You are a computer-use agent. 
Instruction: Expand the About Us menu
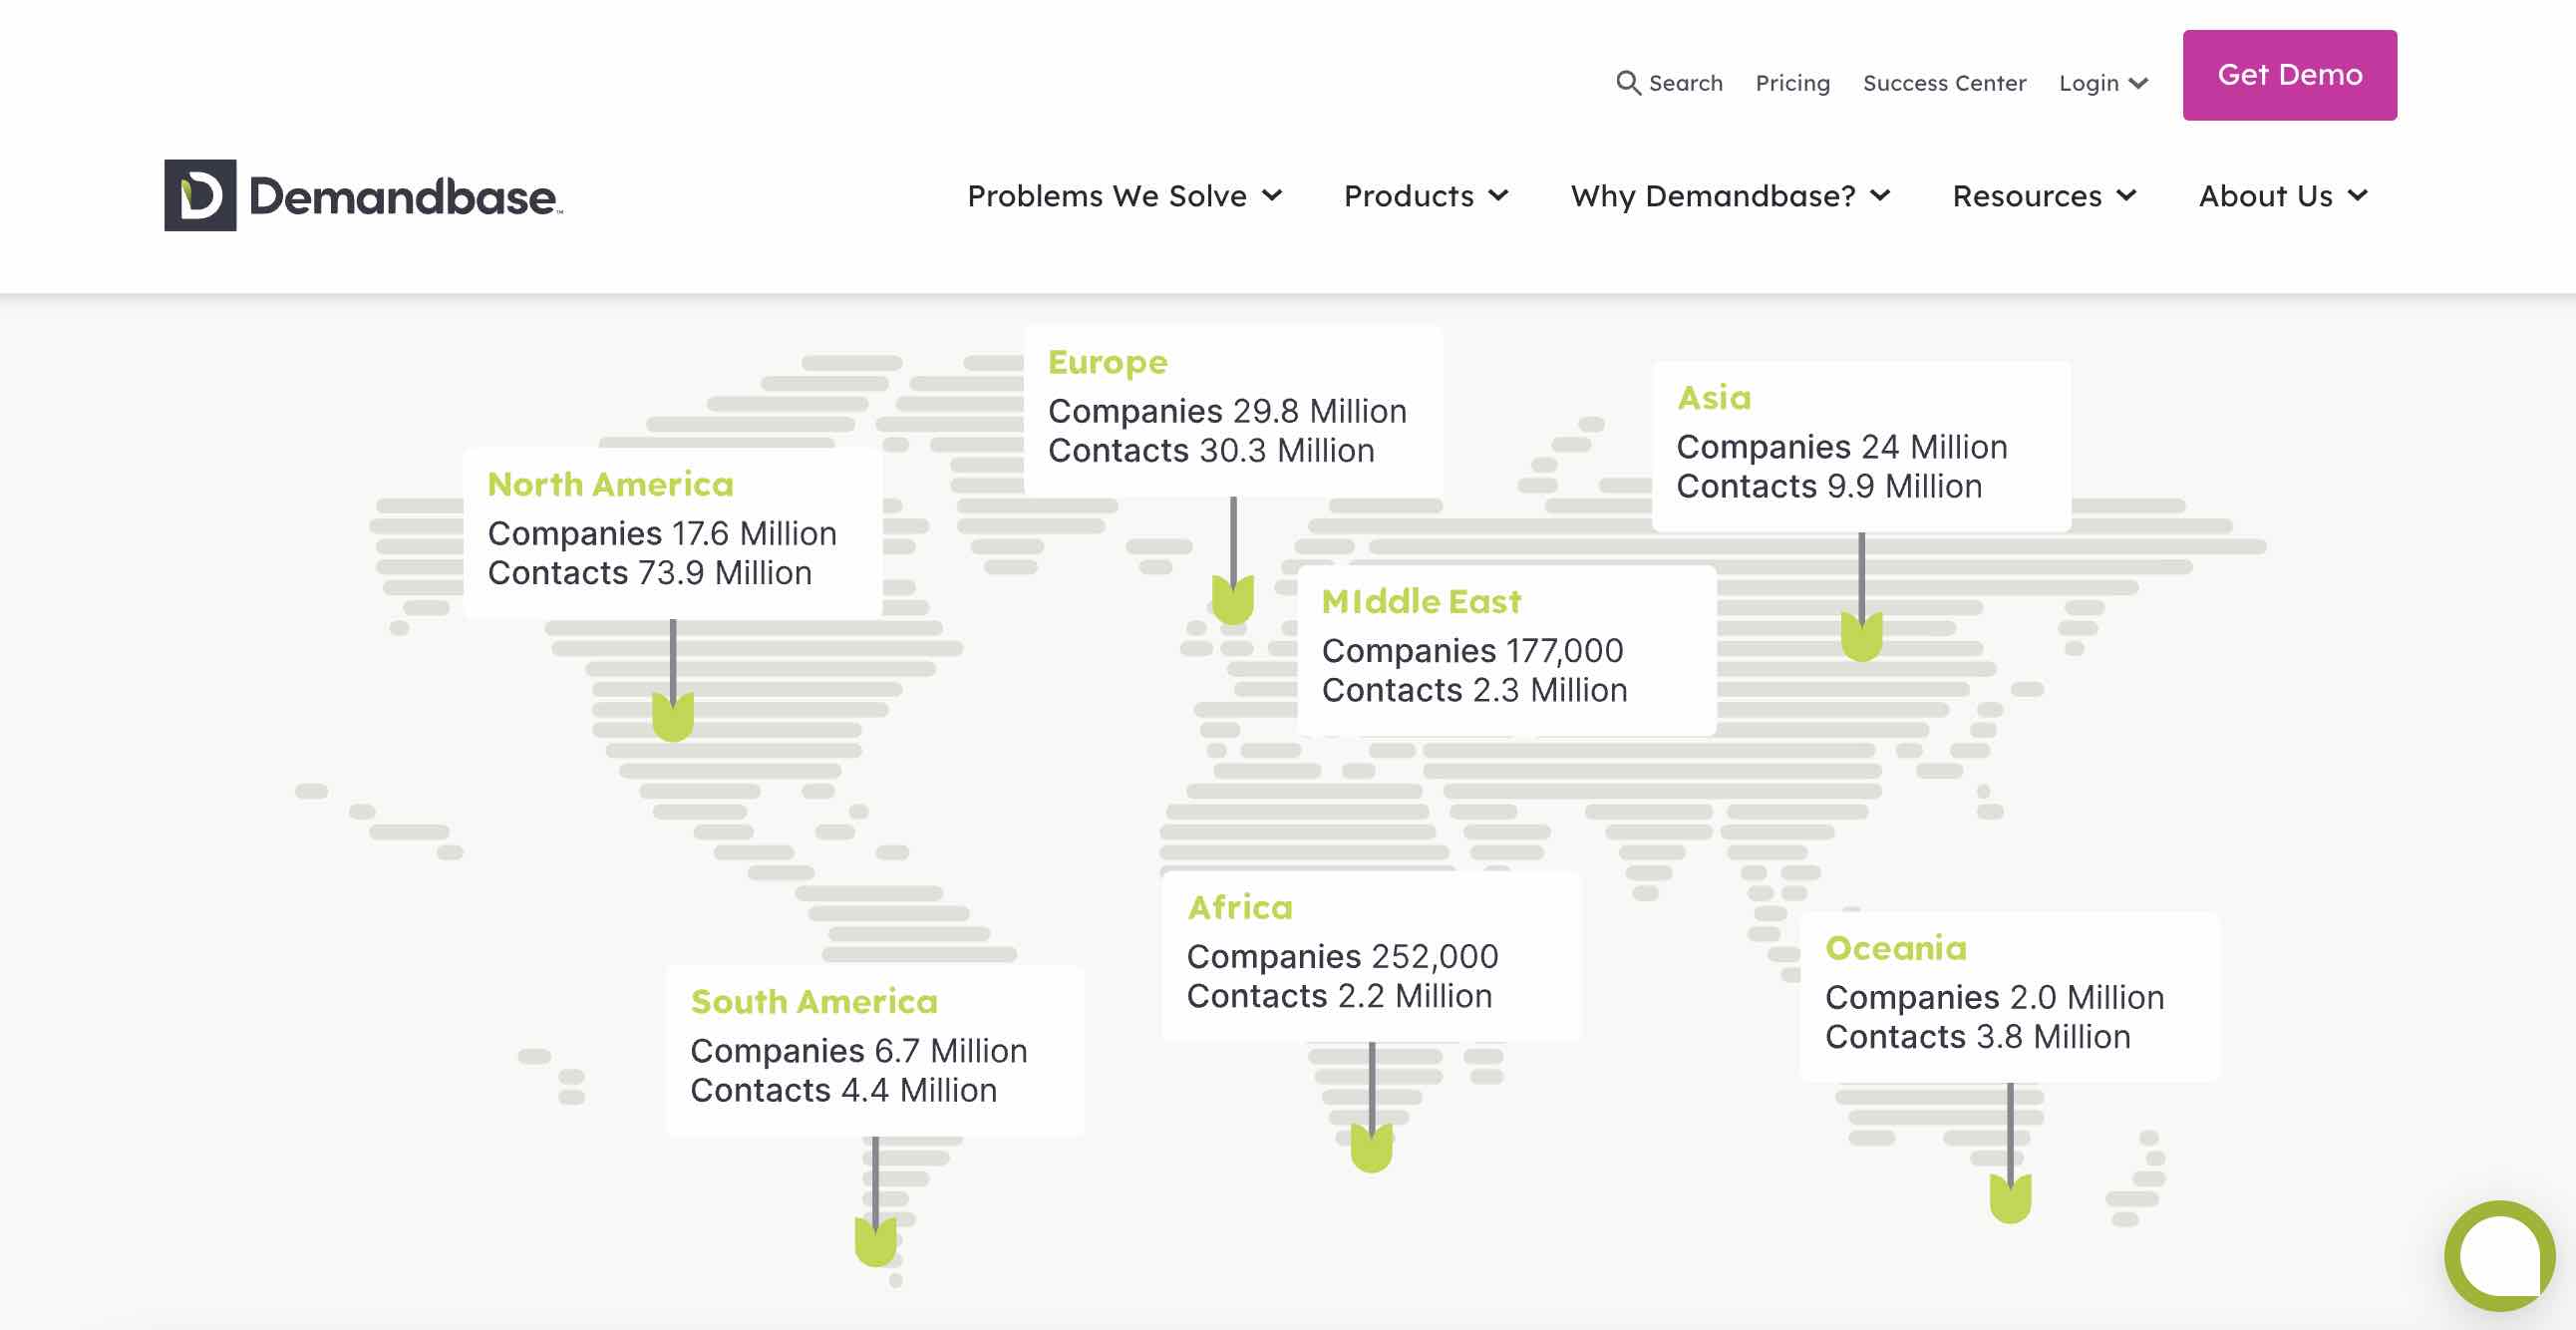point(2282,196)
